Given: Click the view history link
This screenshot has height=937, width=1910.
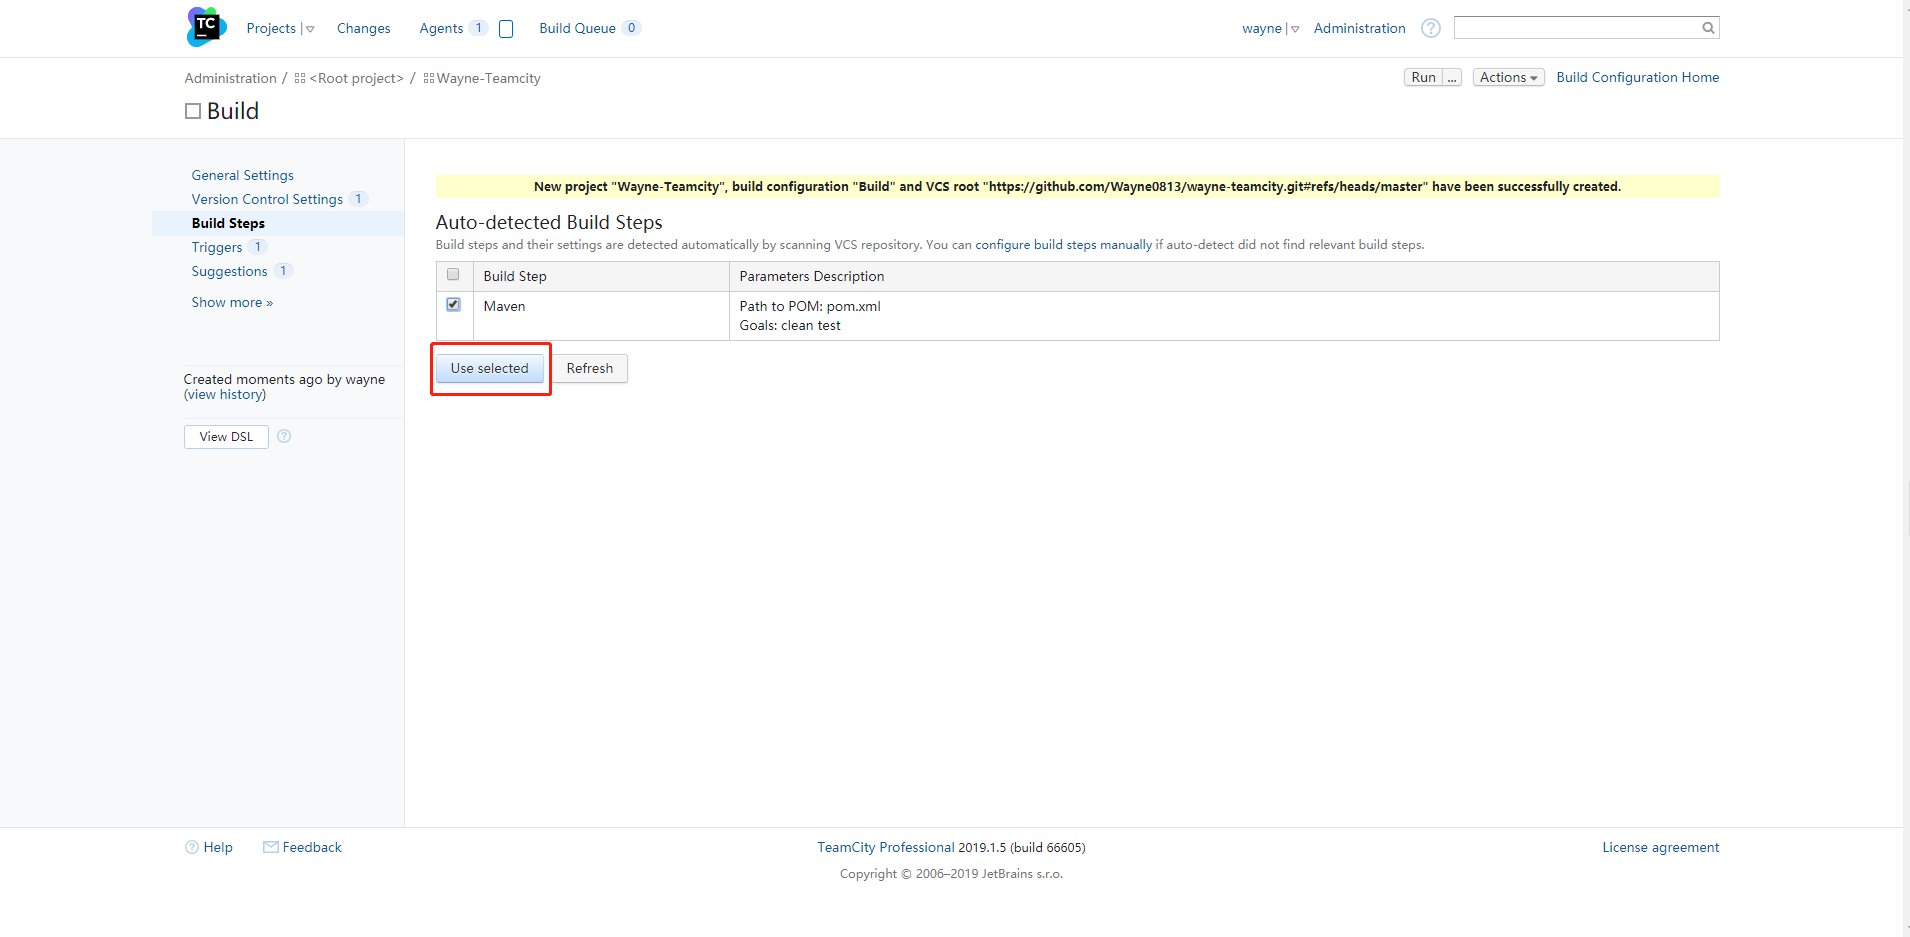Looking at the screenshot, I should pos(225,394).
